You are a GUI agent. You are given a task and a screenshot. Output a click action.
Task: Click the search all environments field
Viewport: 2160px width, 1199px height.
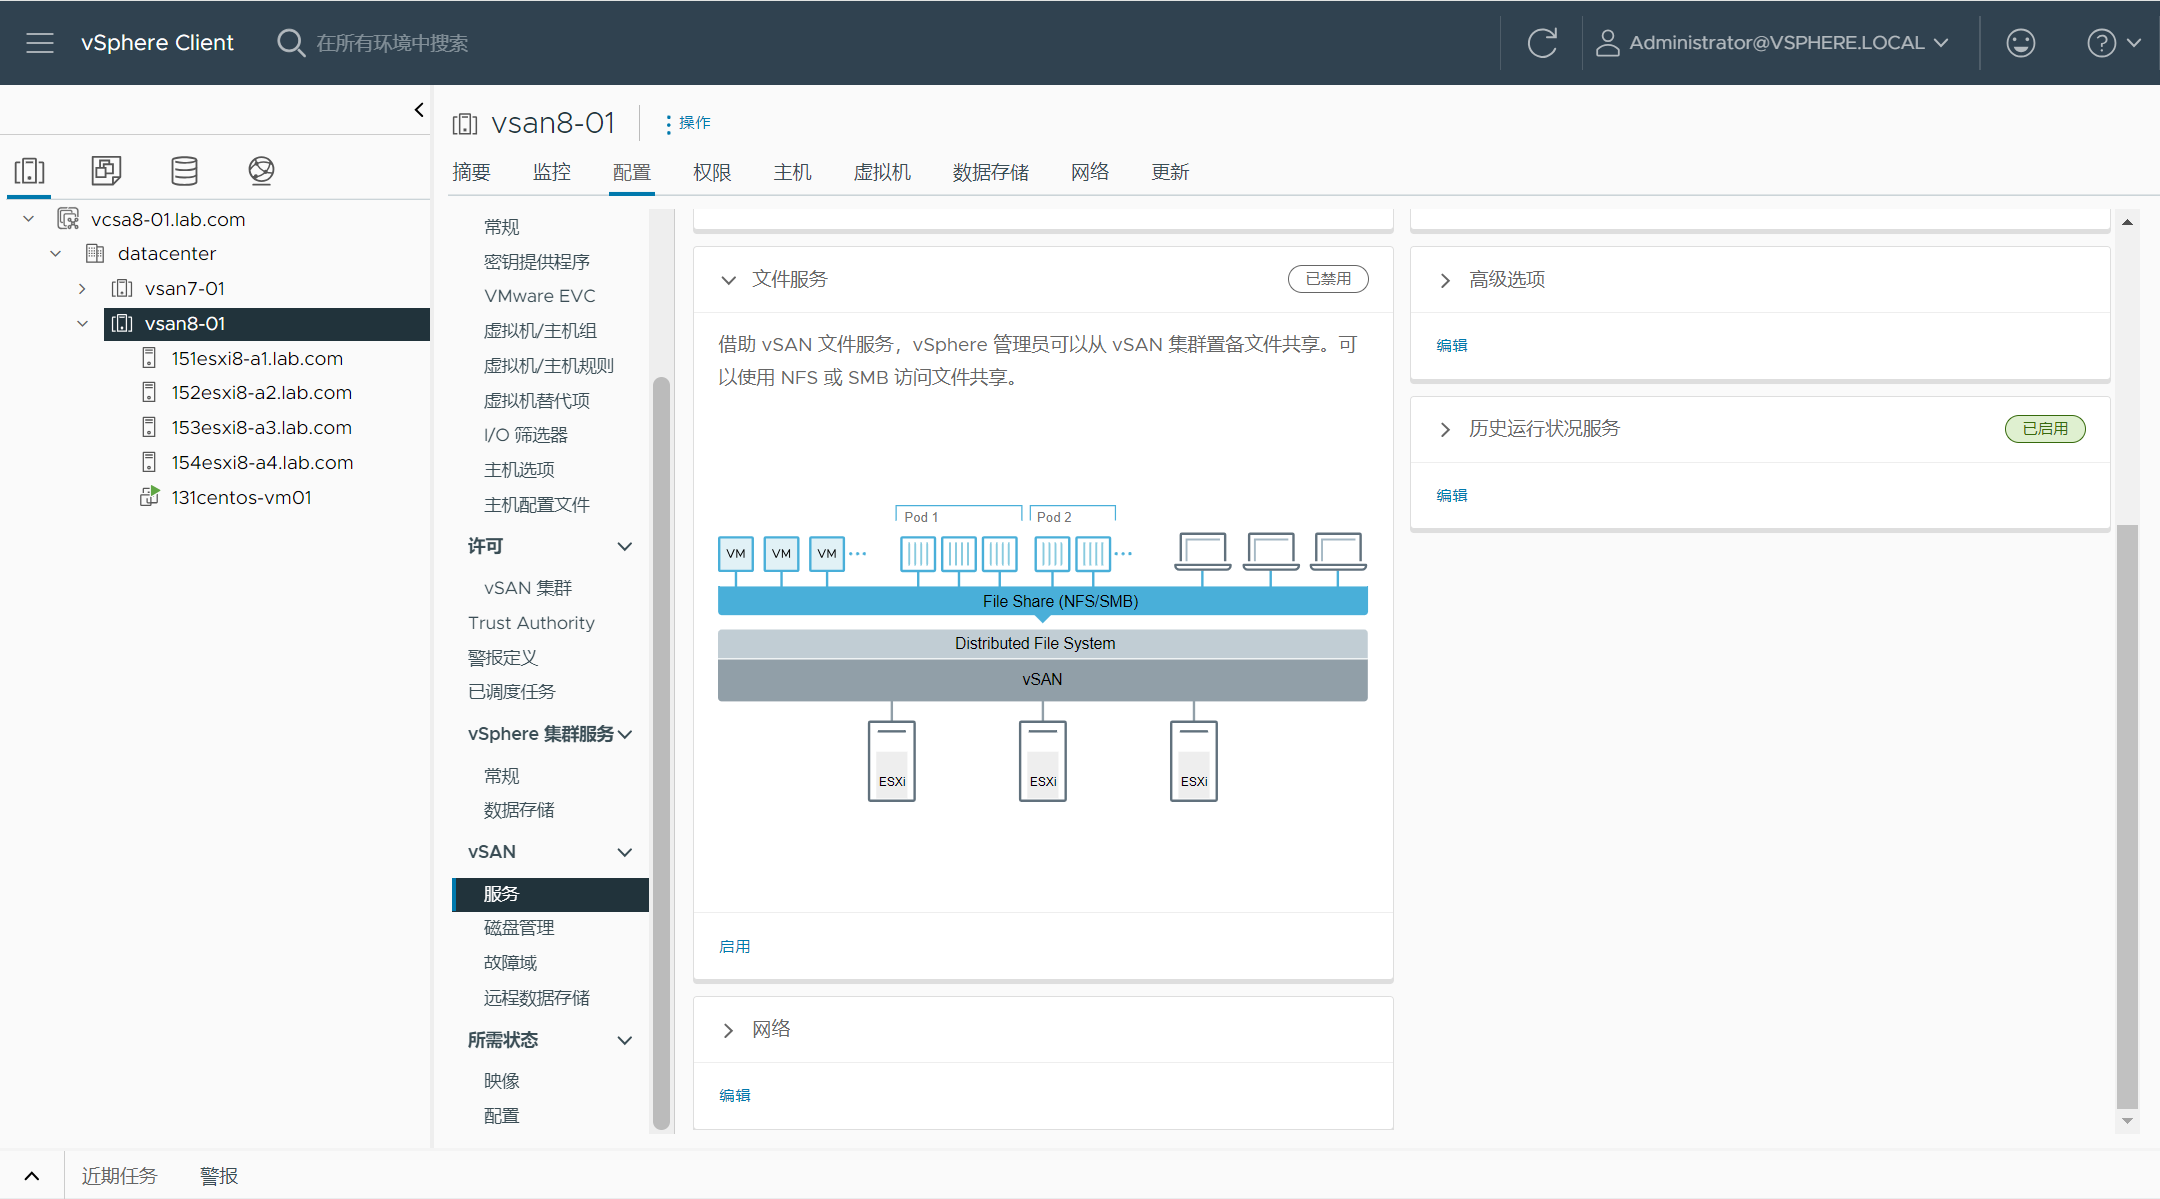[x=392, y=43]
